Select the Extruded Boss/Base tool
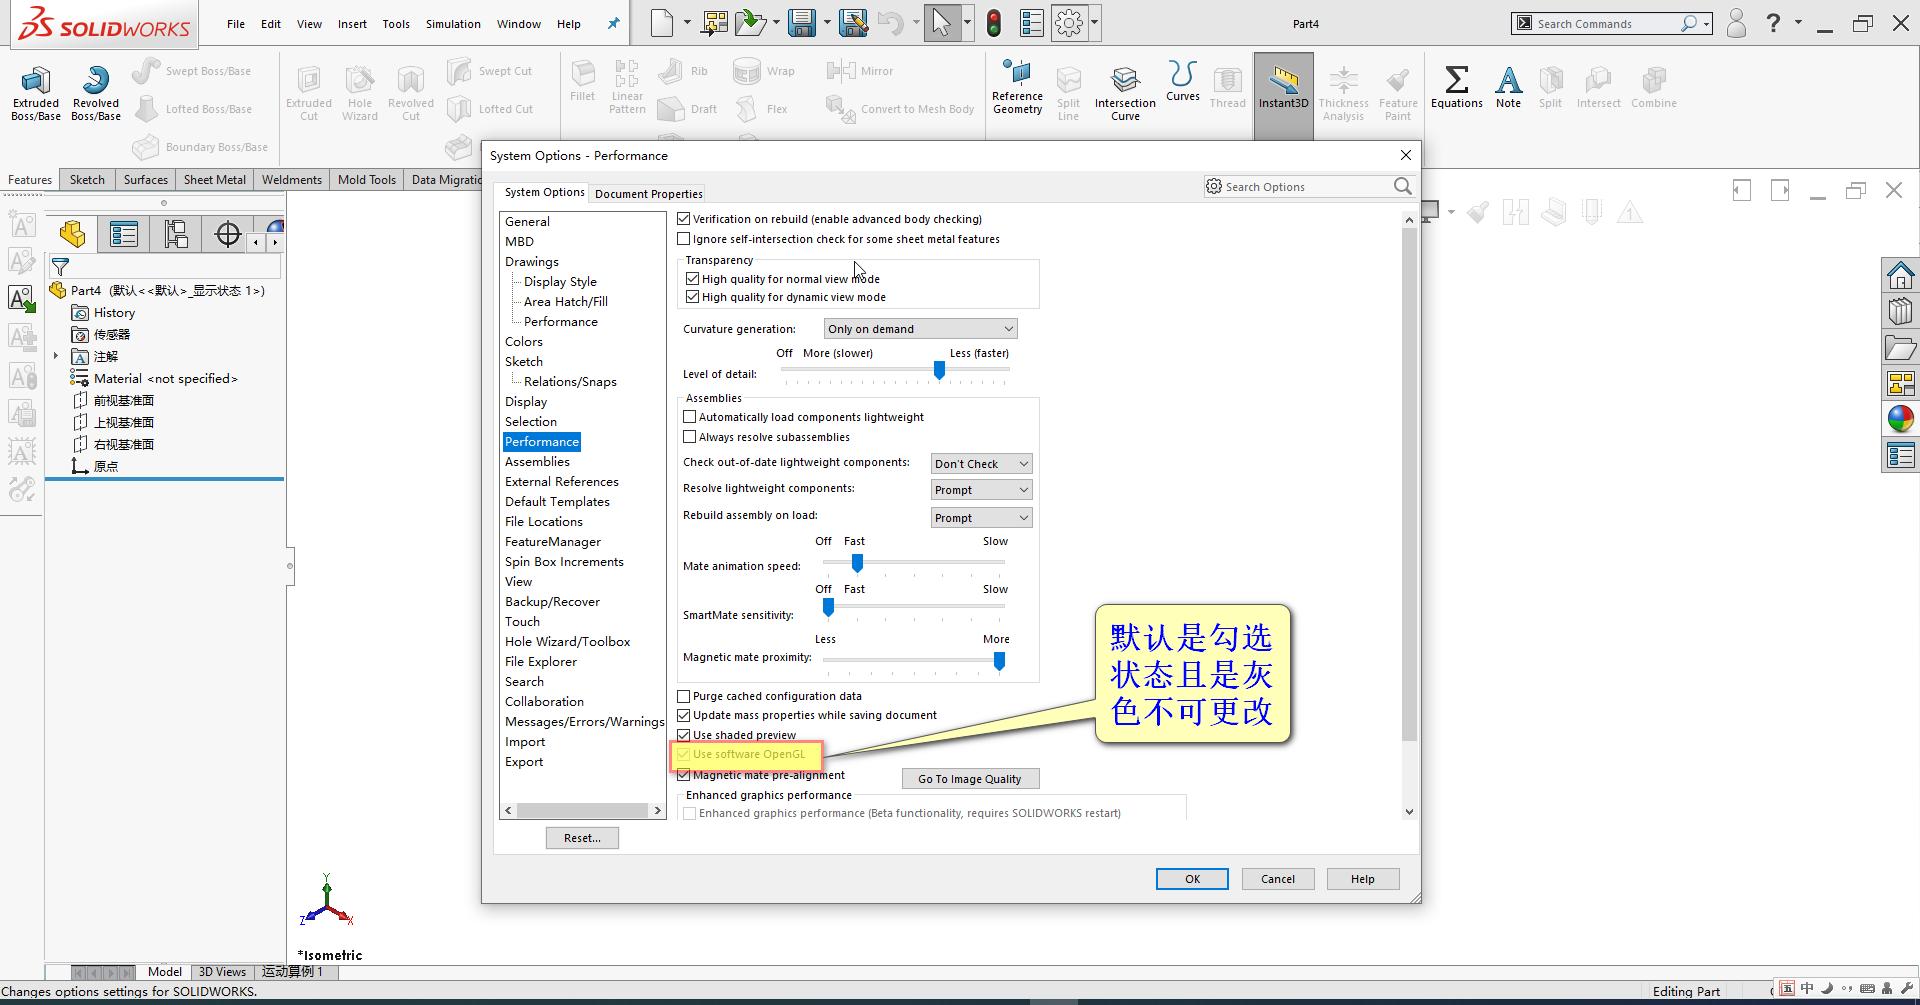 coord(35,92)
